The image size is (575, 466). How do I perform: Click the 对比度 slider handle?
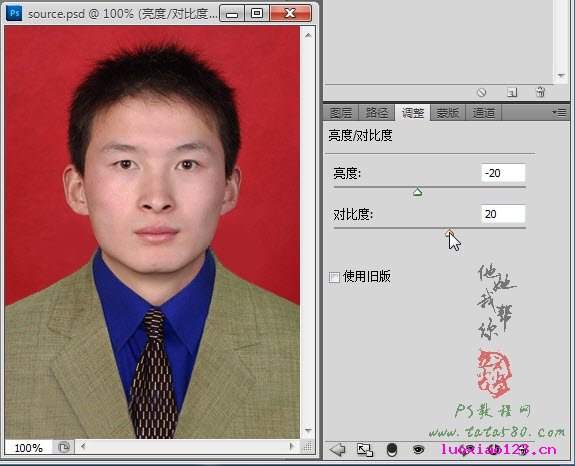coord(449,233)
